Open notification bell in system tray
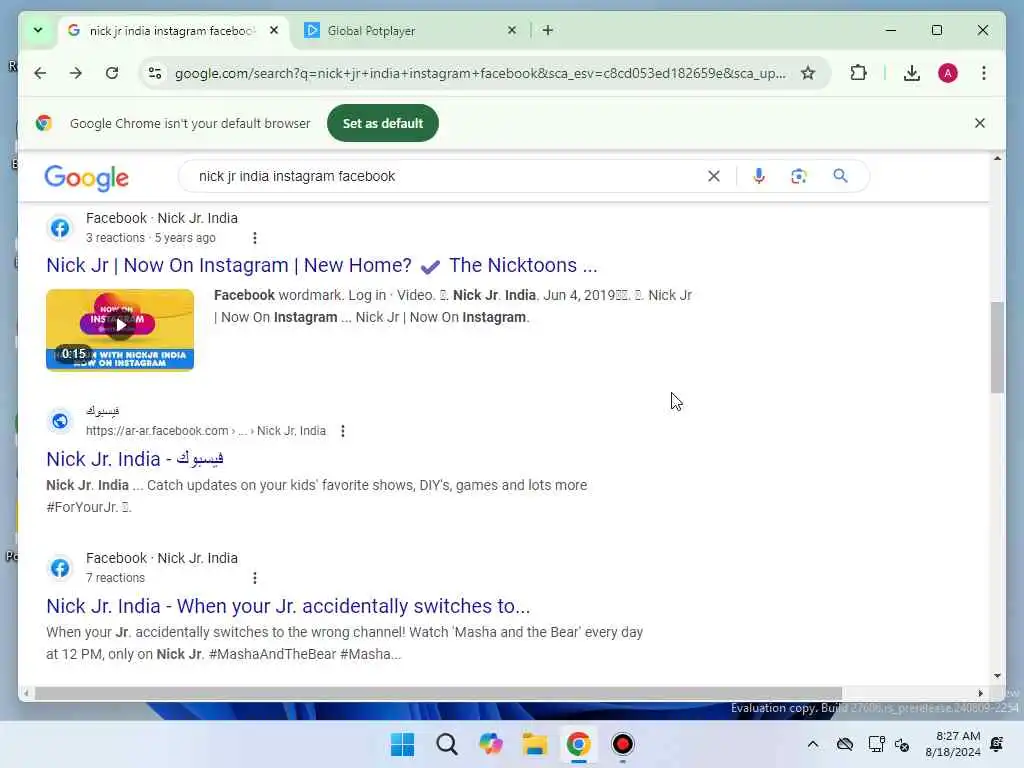 tap(997, 744)
